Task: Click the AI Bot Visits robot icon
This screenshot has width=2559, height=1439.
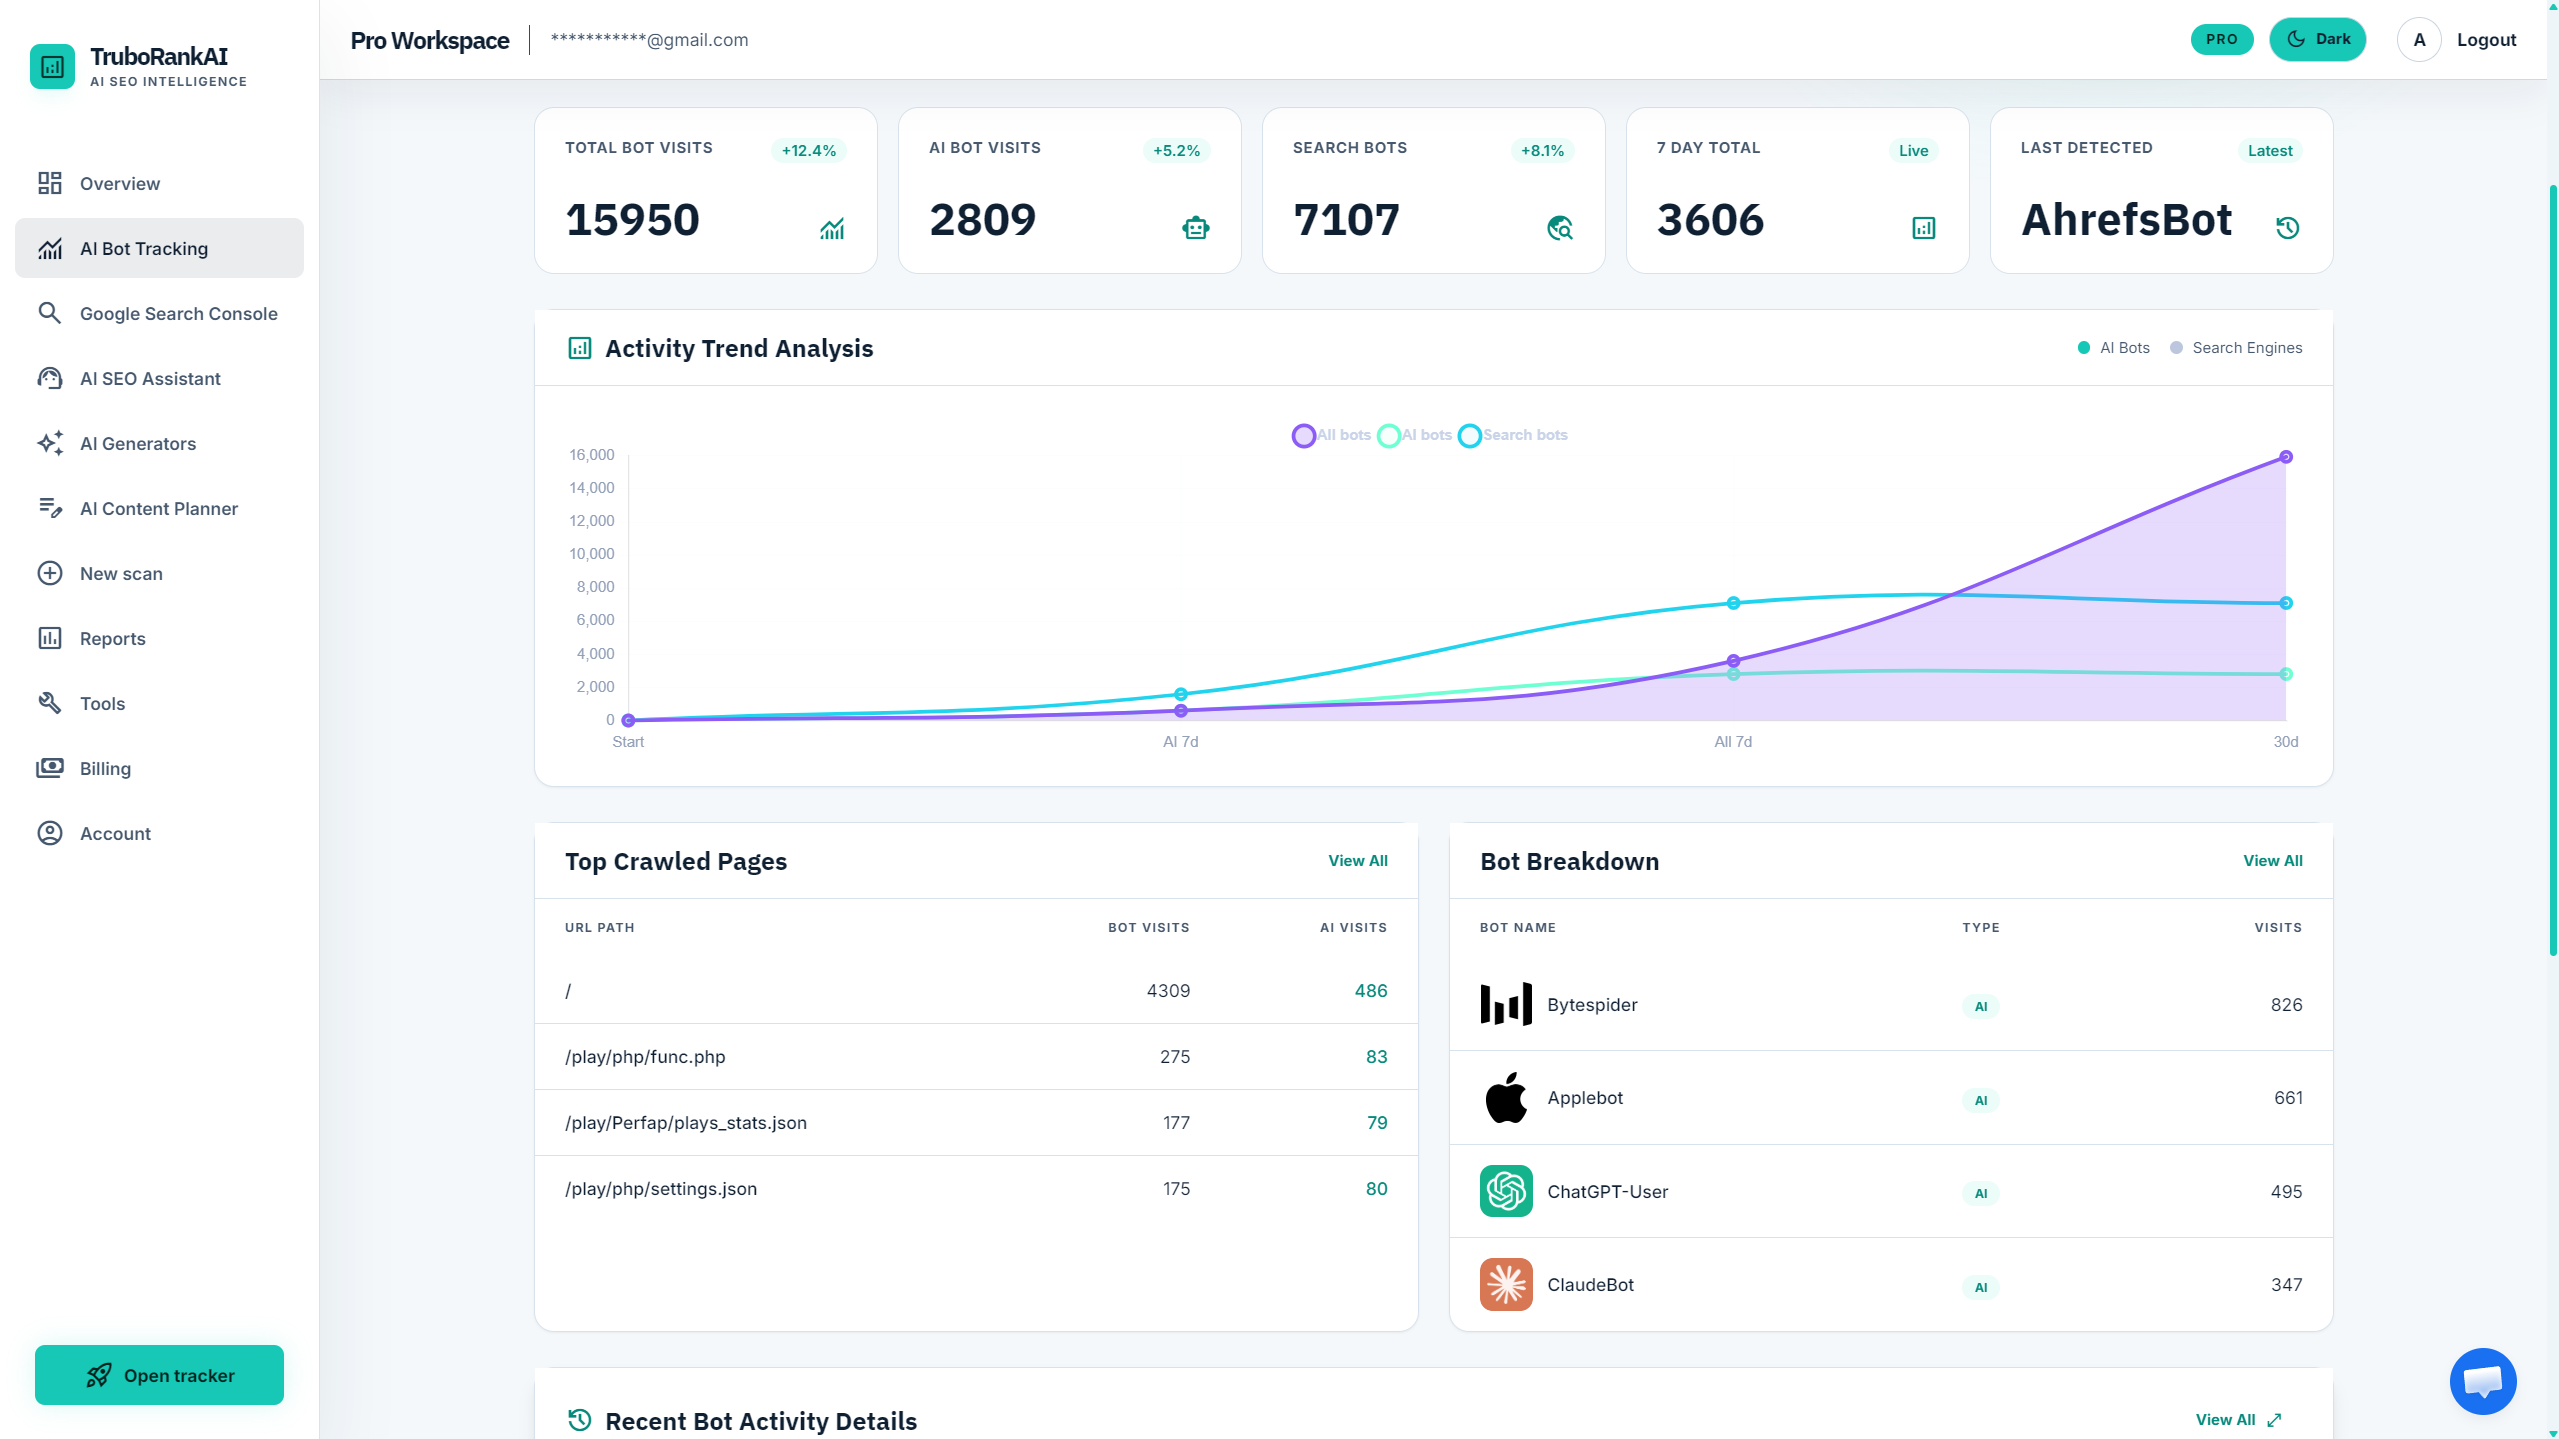Action: (1195, 228)
